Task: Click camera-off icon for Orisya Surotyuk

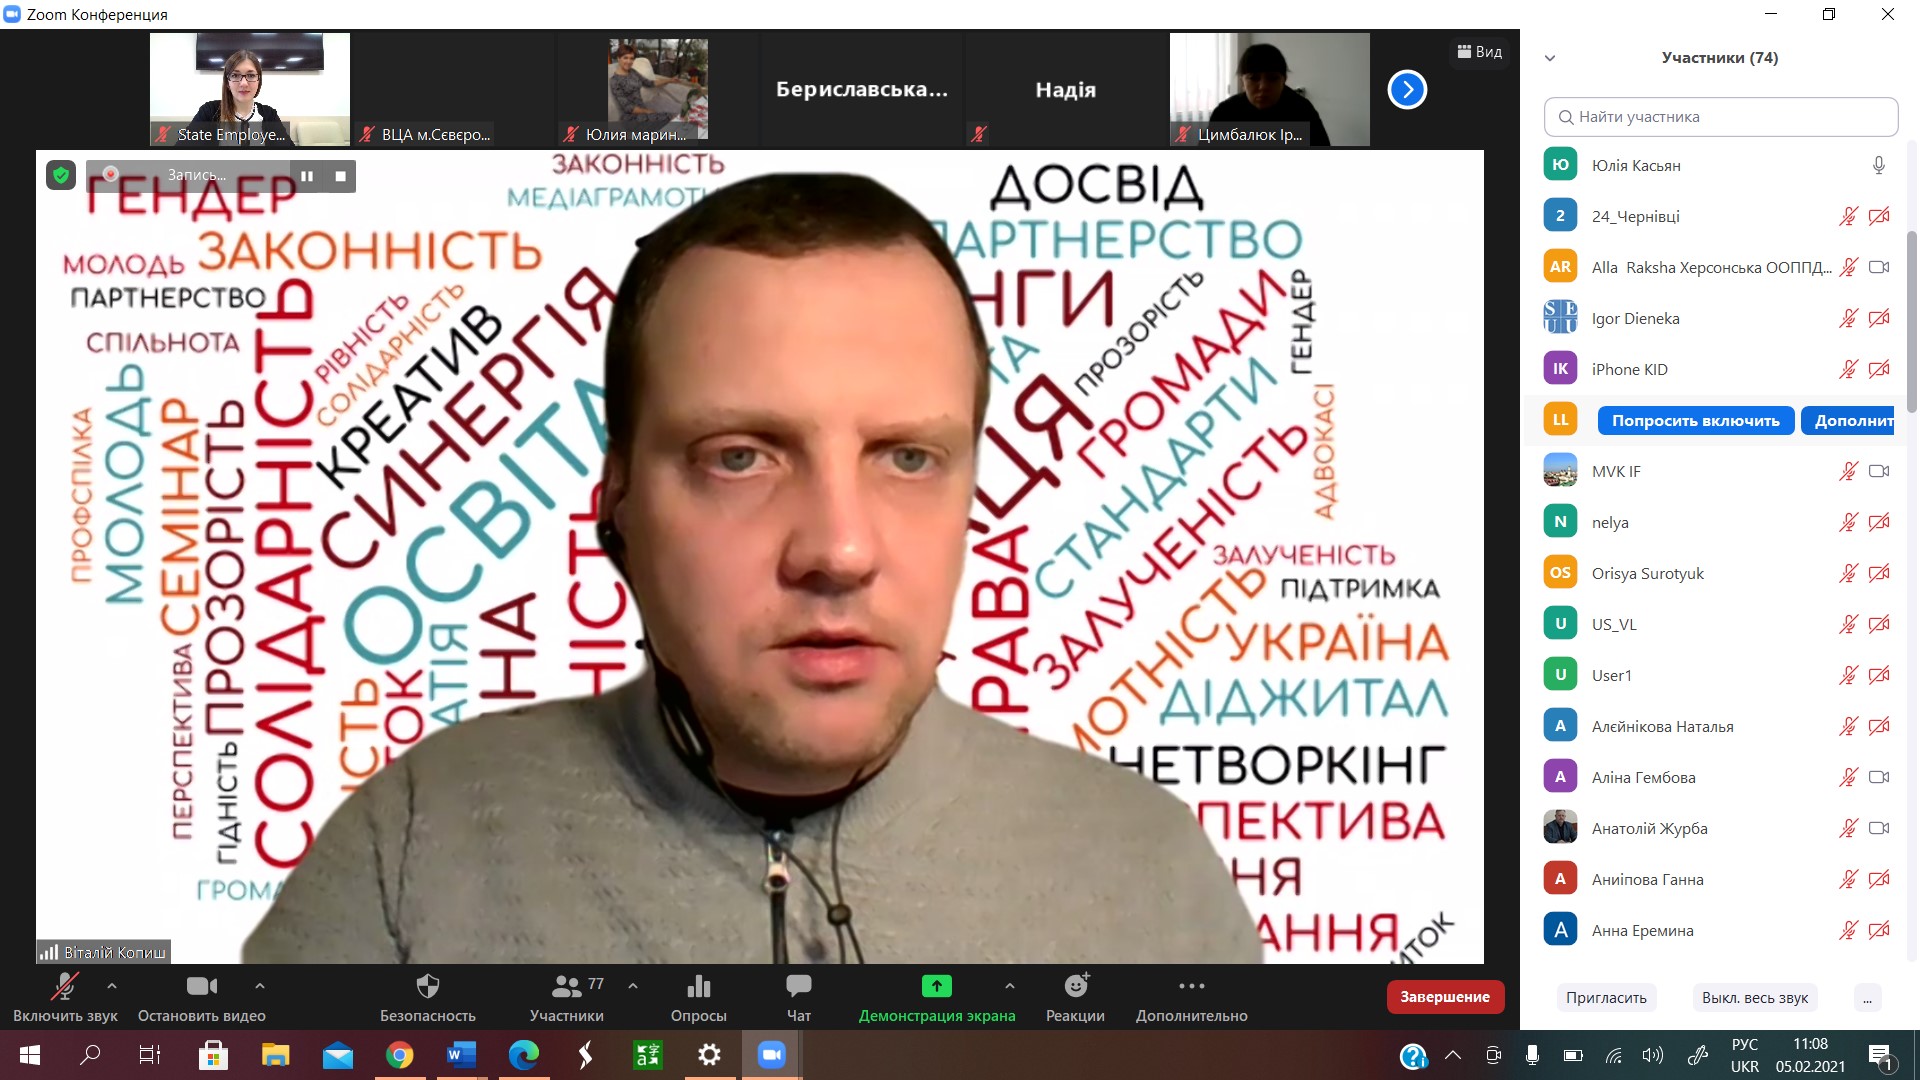Action: (x=1879, y=574)
